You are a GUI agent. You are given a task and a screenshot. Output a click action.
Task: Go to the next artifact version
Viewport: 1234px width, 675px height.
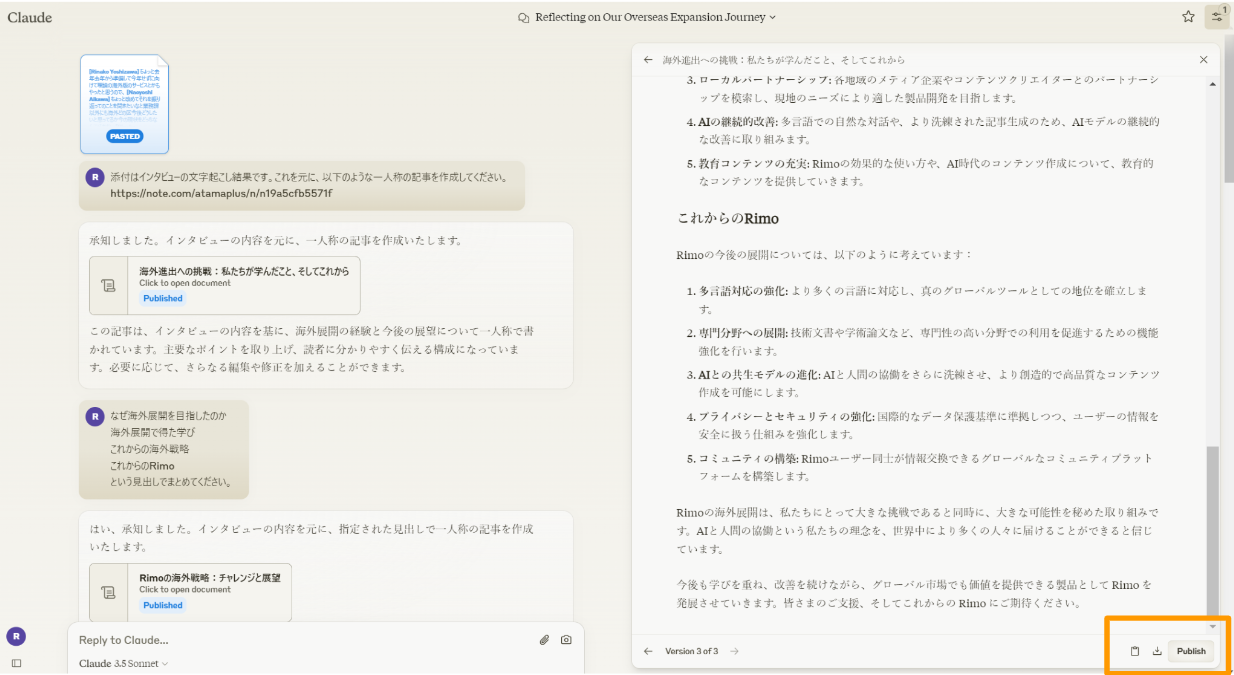734,652
